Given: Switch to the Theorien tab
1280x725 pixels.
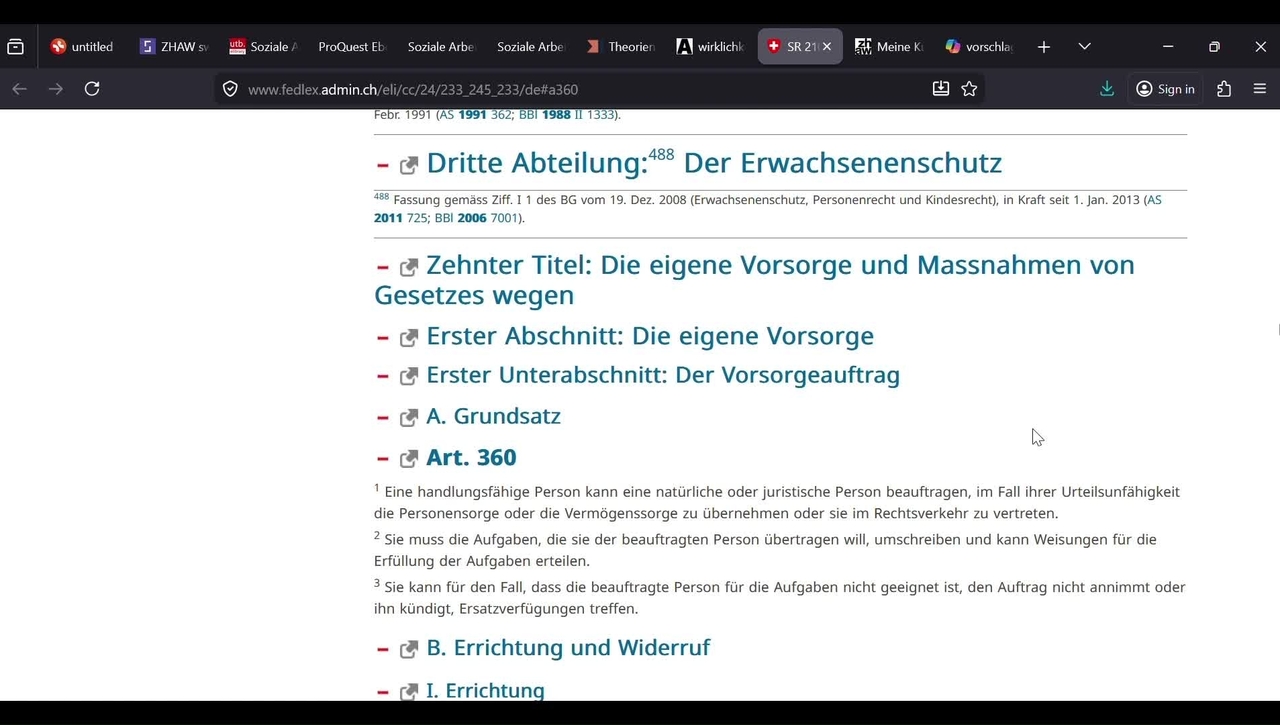Looking at the screenshot, I should click(x=621, y=47).
